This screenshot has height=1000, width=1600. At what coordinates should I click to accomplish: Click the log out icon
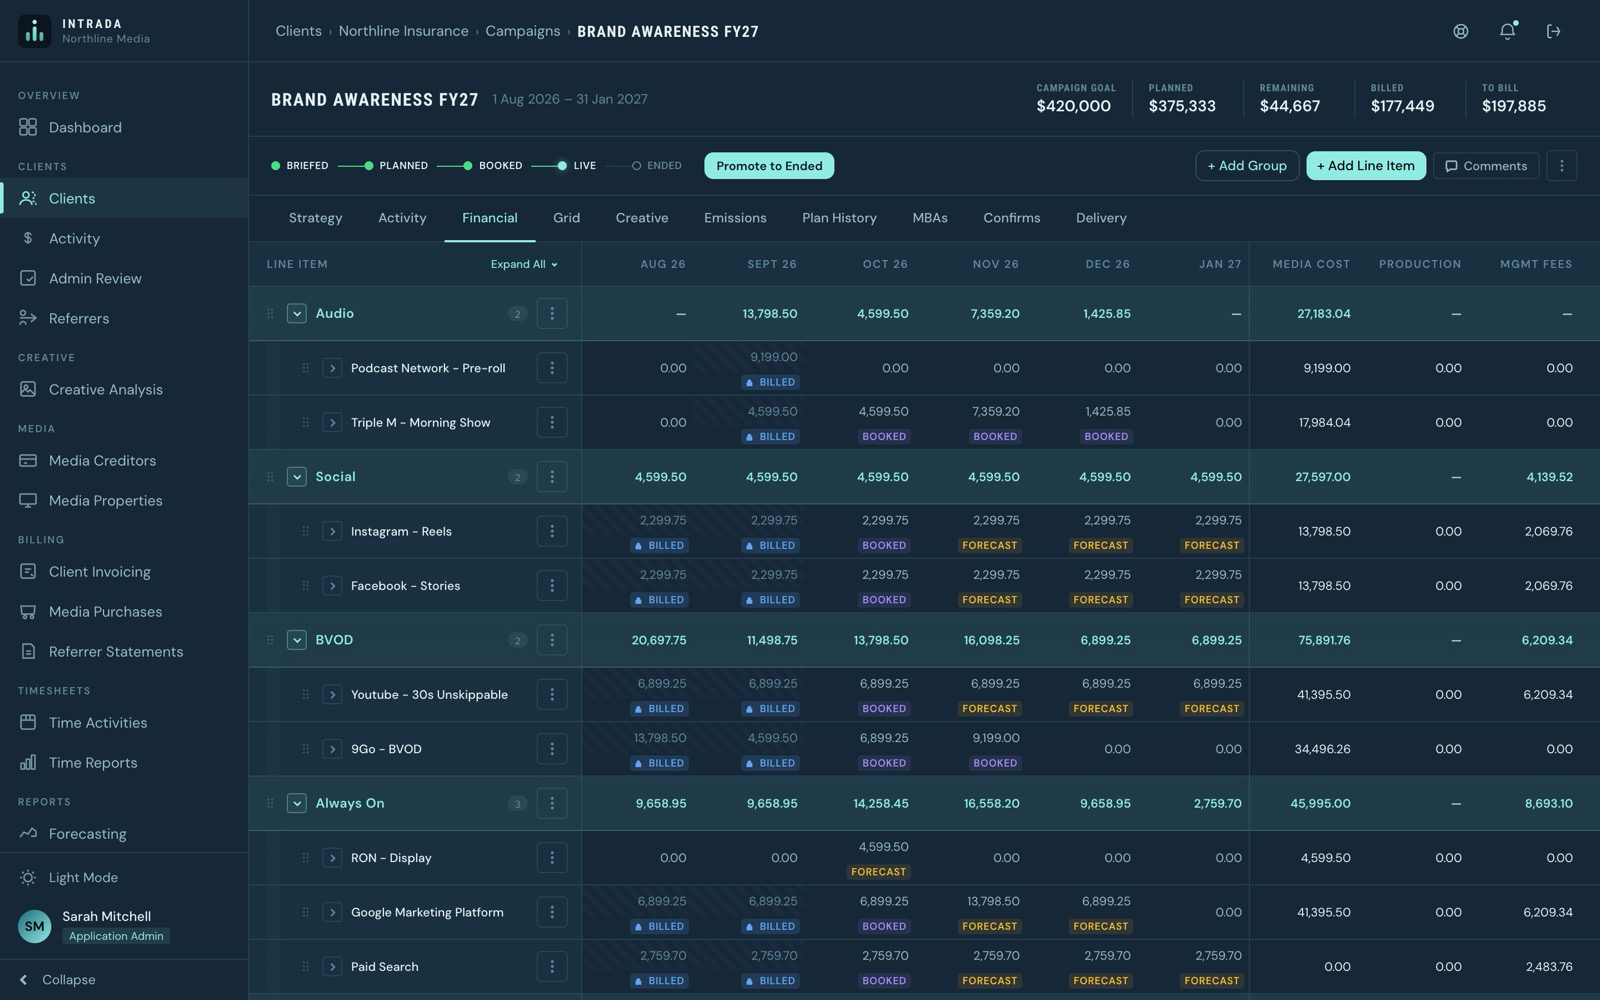[1553, 31]
